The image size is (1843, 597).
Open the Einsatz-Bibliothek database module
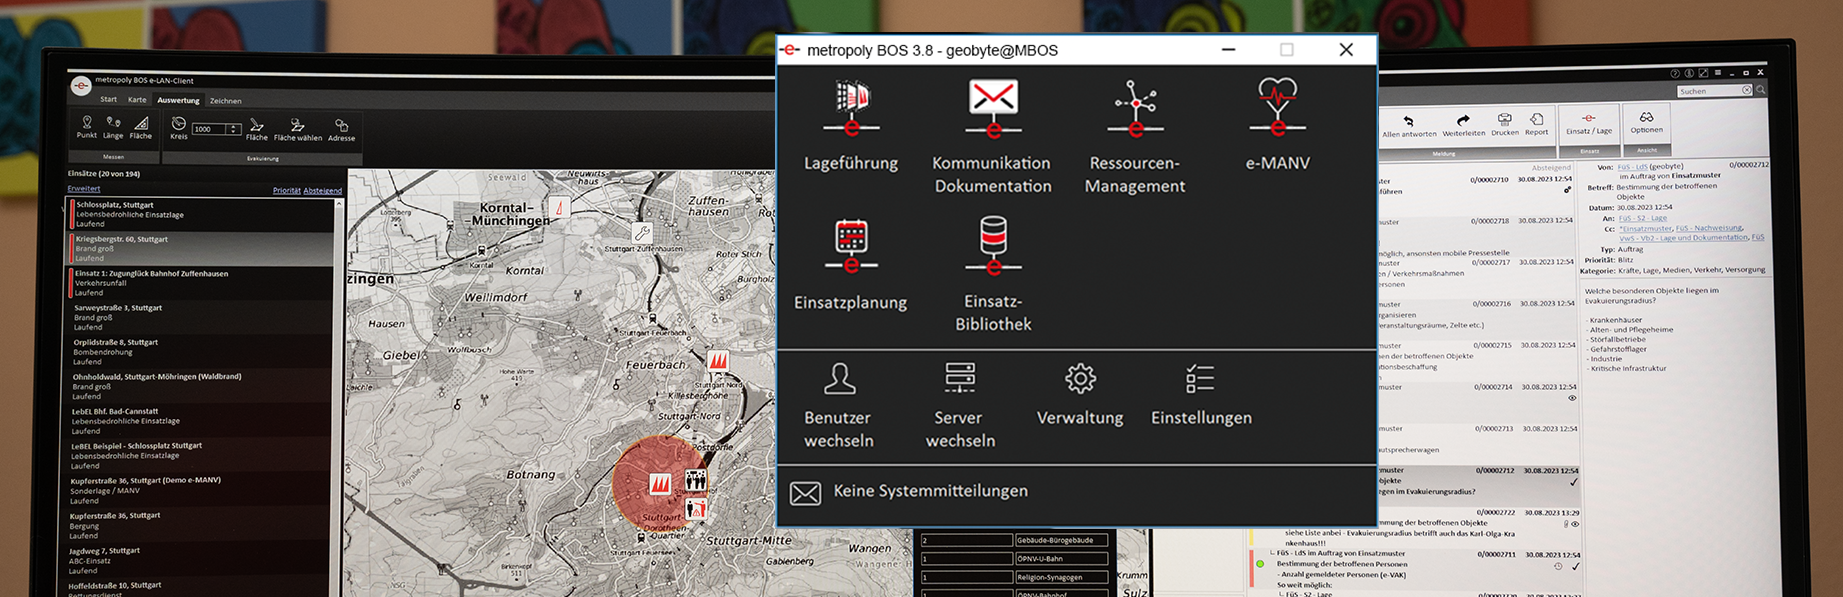(x=993, y=275)
